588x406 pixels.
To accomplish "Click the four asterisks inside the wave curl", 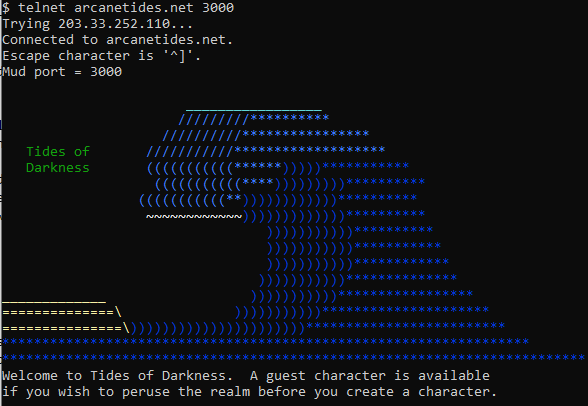I will [x=258, y=182].
